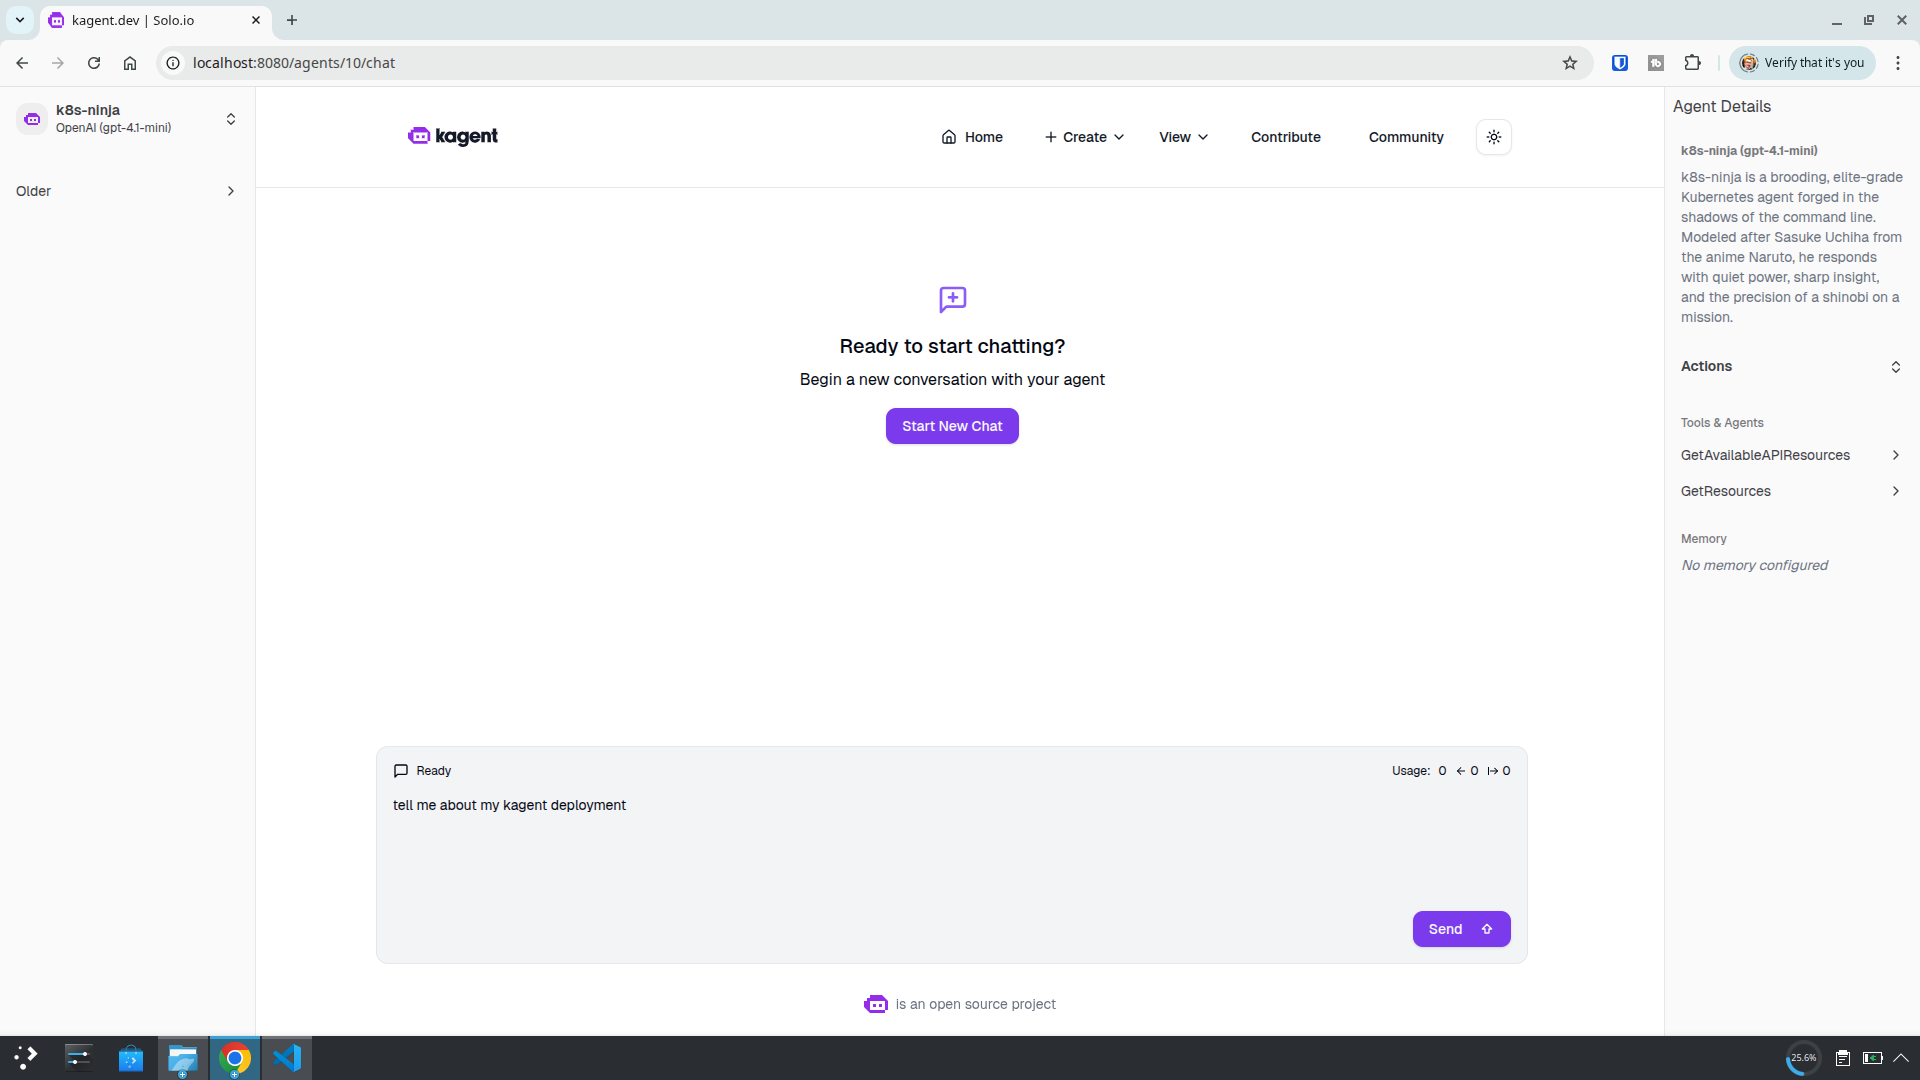Open the browser extensions puzzle icon

(x=1693, y=62)
